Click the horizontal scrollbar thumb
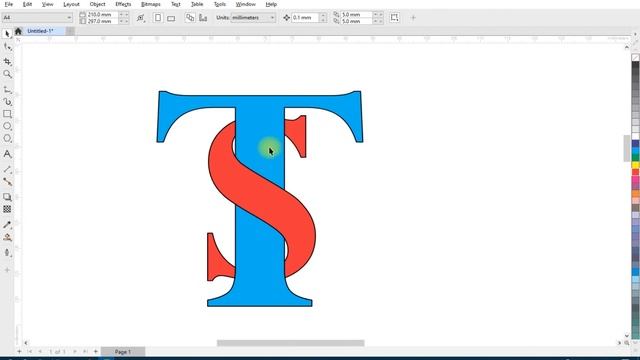 pos(291,343)
